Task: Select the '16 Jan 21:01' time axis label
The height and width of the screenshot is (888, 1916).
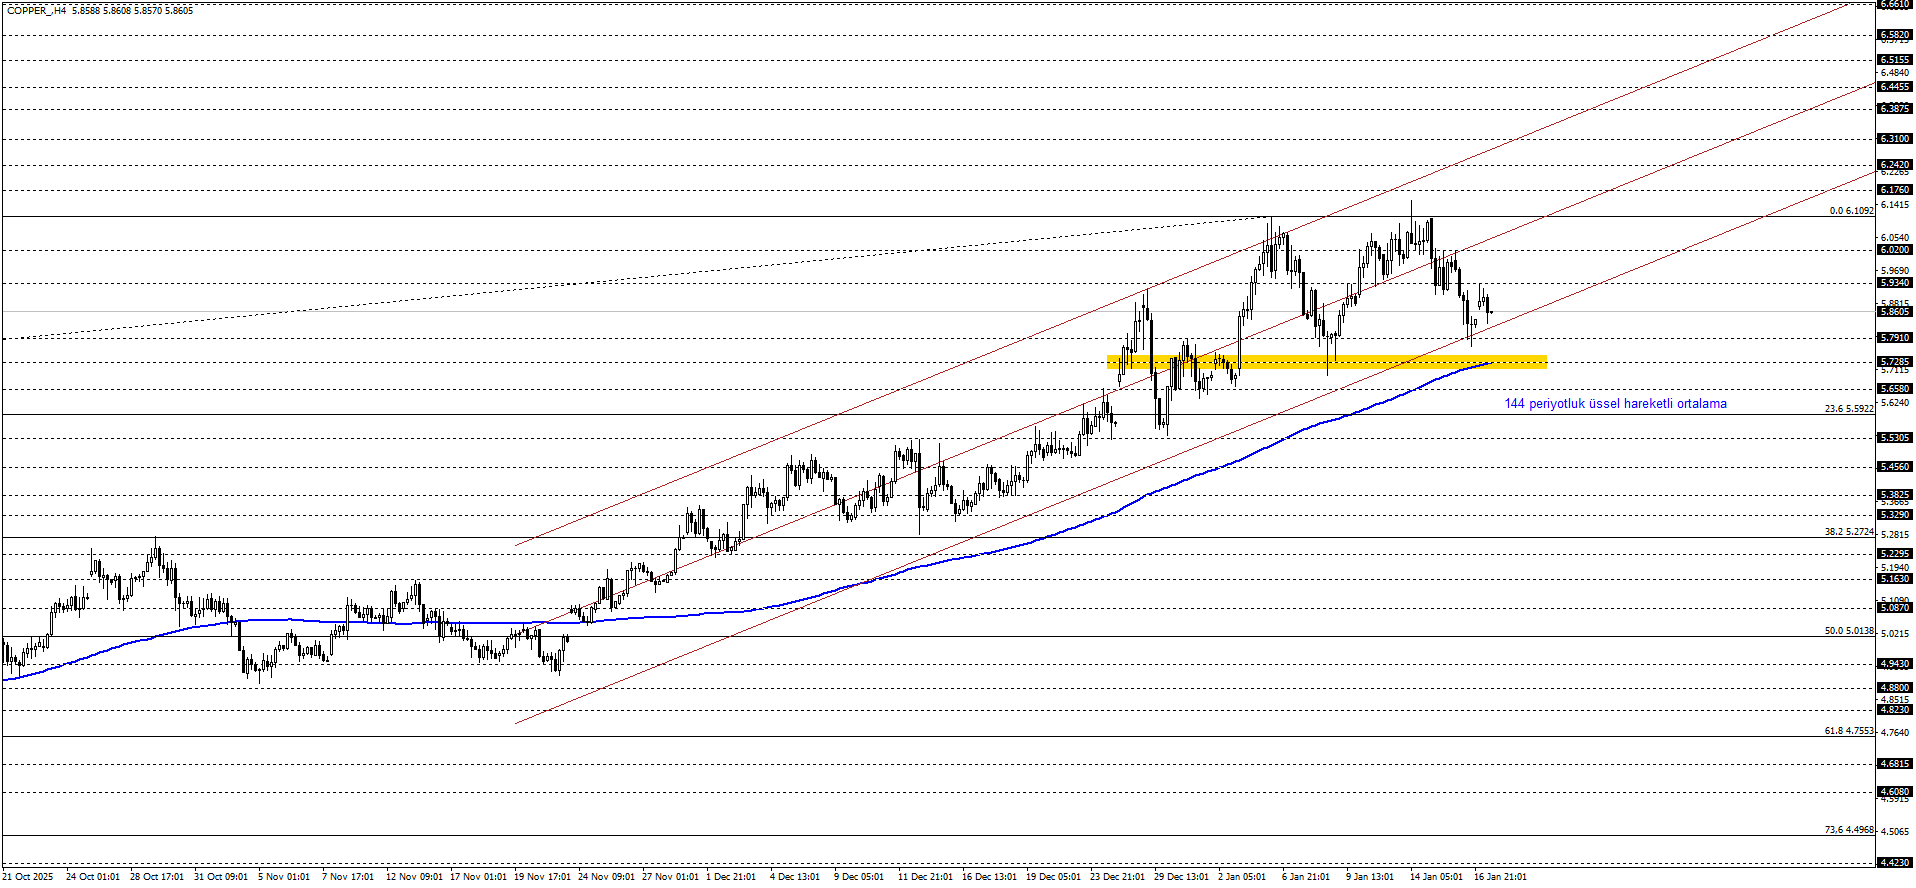Action: click(x=1500, y=877)
